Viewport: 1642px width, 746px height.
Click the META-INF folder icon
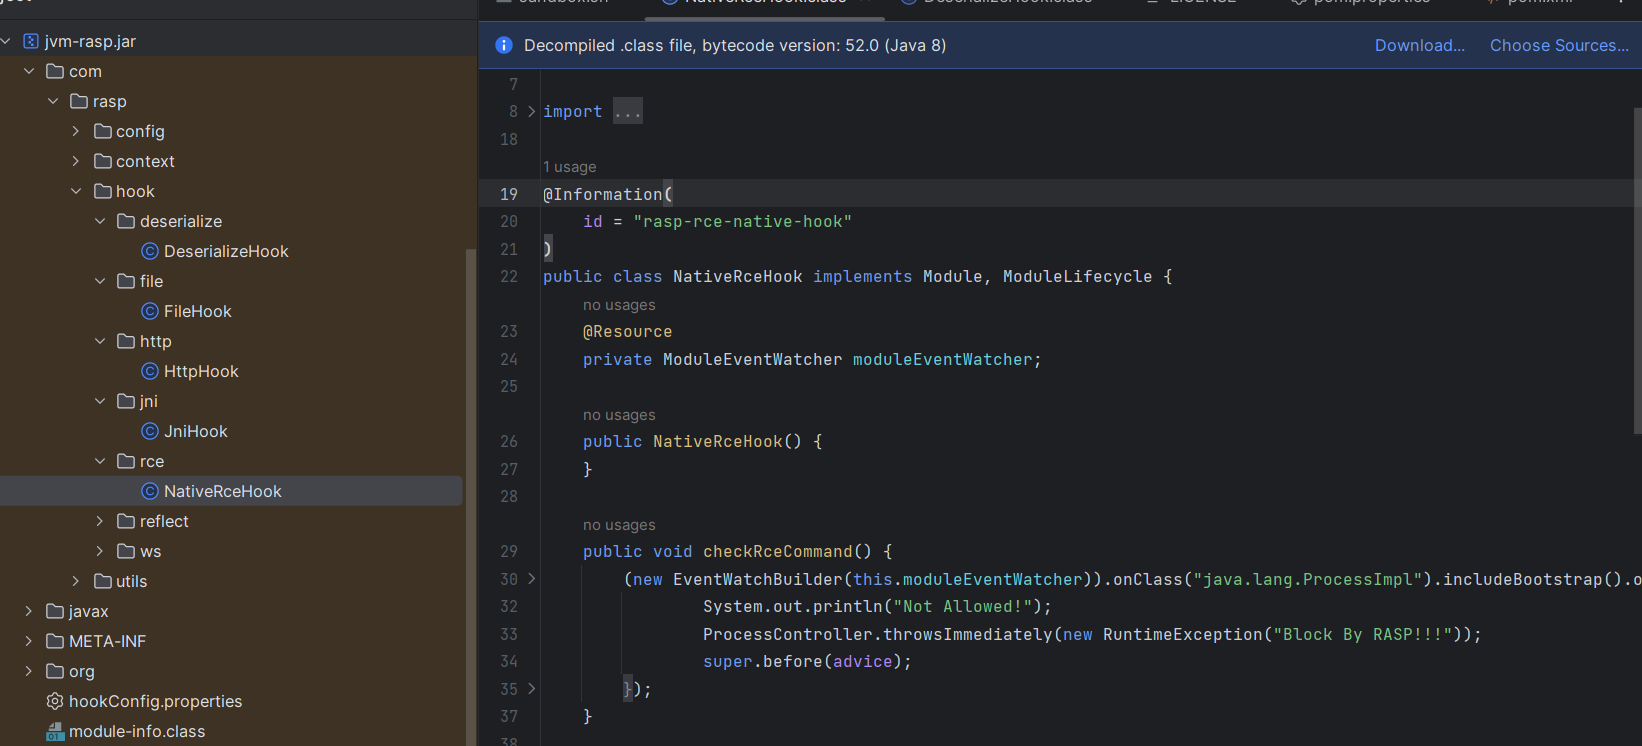pos(55,641)
